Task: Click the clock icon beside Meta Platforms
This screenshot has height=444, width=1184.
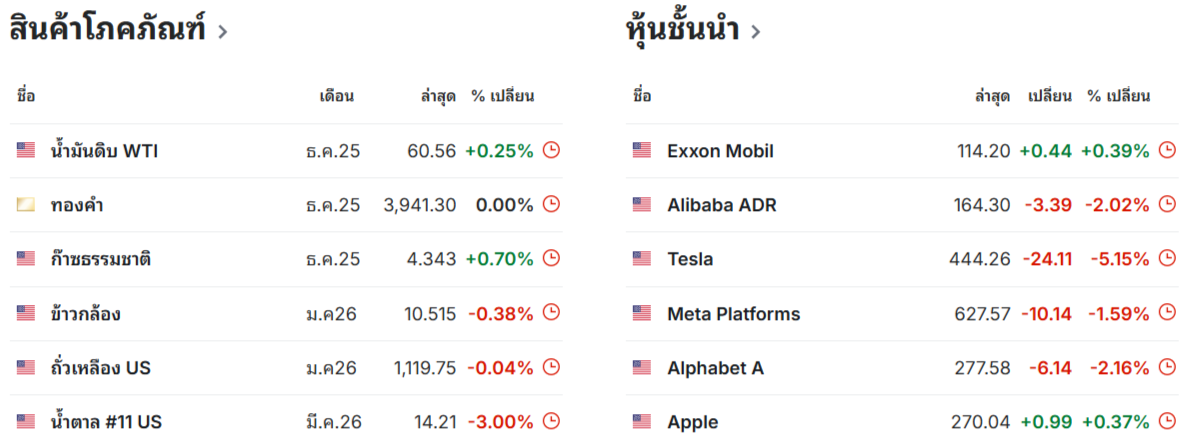Action: coord(1167,313)
